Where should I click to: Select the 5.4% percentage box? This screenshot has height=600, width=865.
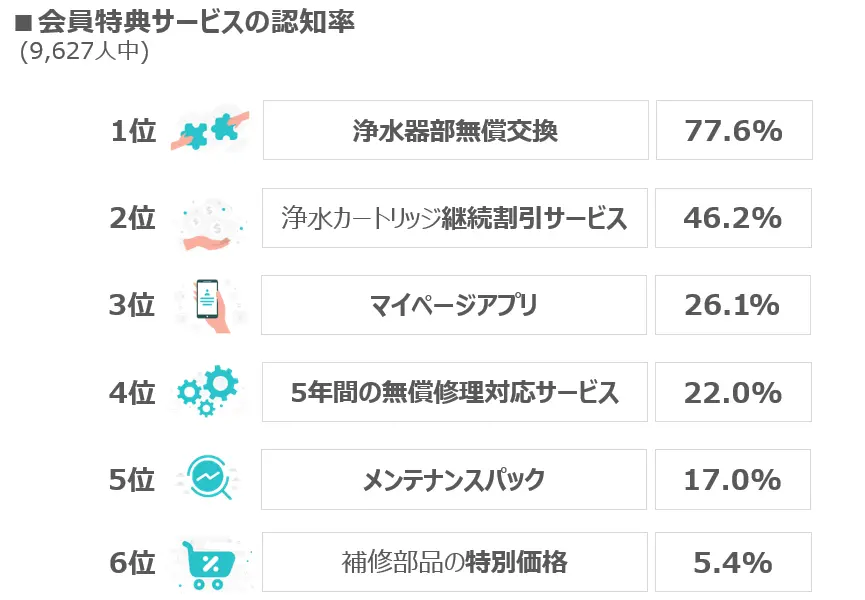(x=733, y=562)
